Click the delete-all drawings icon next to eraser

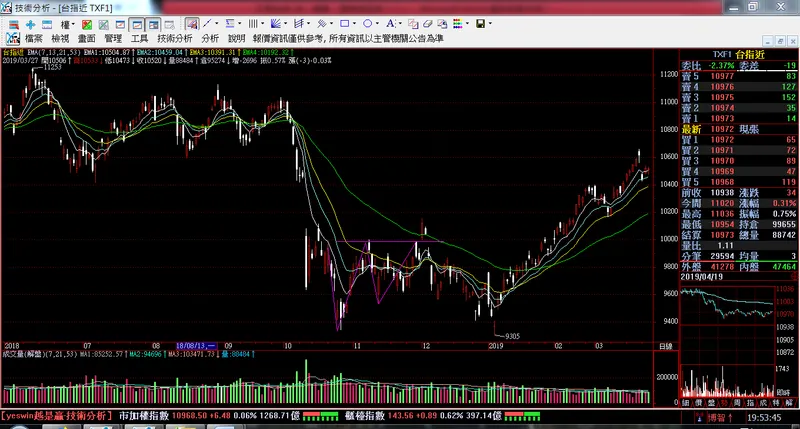click(442, 24)
